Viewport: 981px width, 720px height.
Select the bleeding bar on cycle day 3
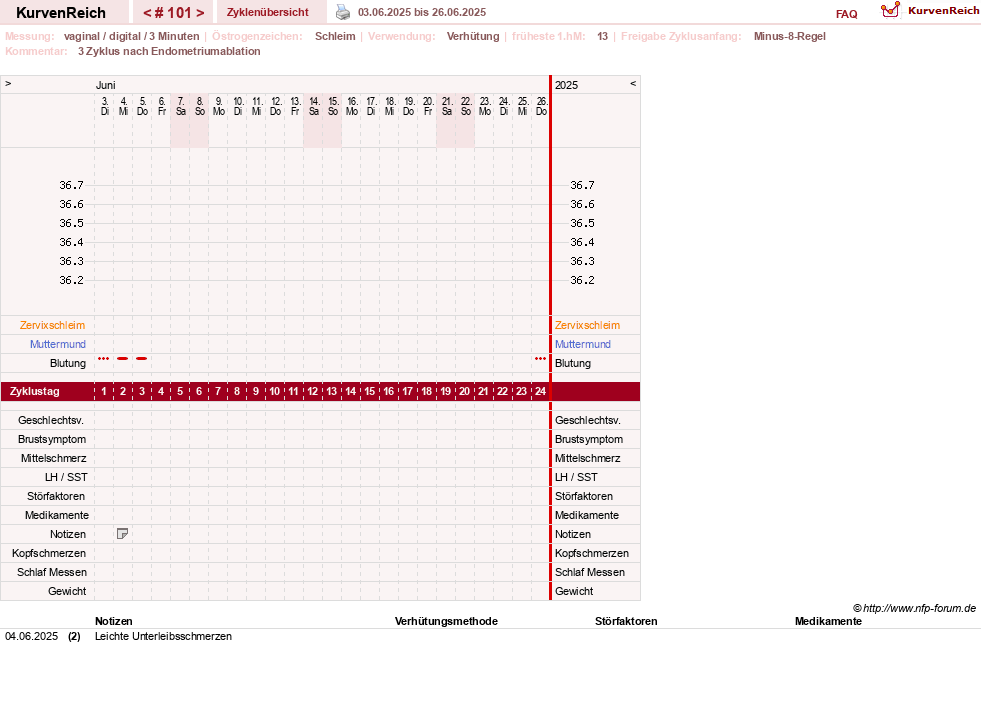coord(141,358)
